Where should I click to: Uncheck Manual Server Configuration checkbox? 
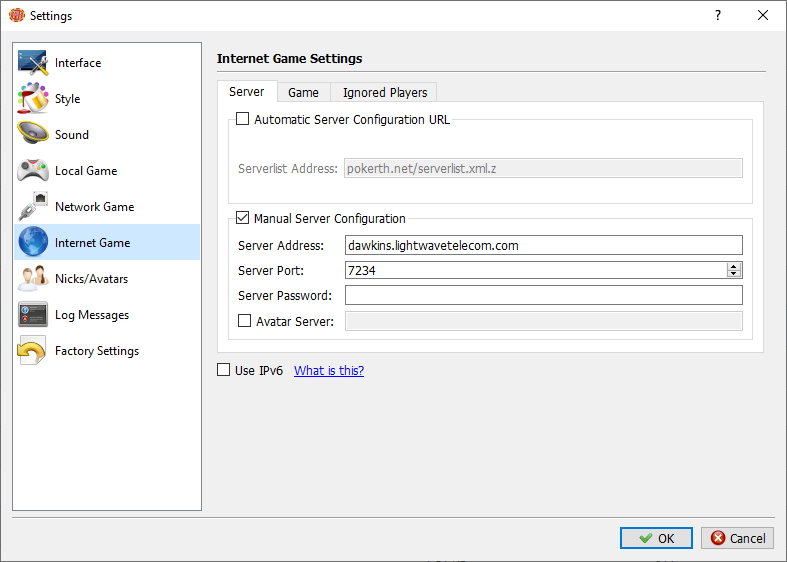(x=242, y=218)
